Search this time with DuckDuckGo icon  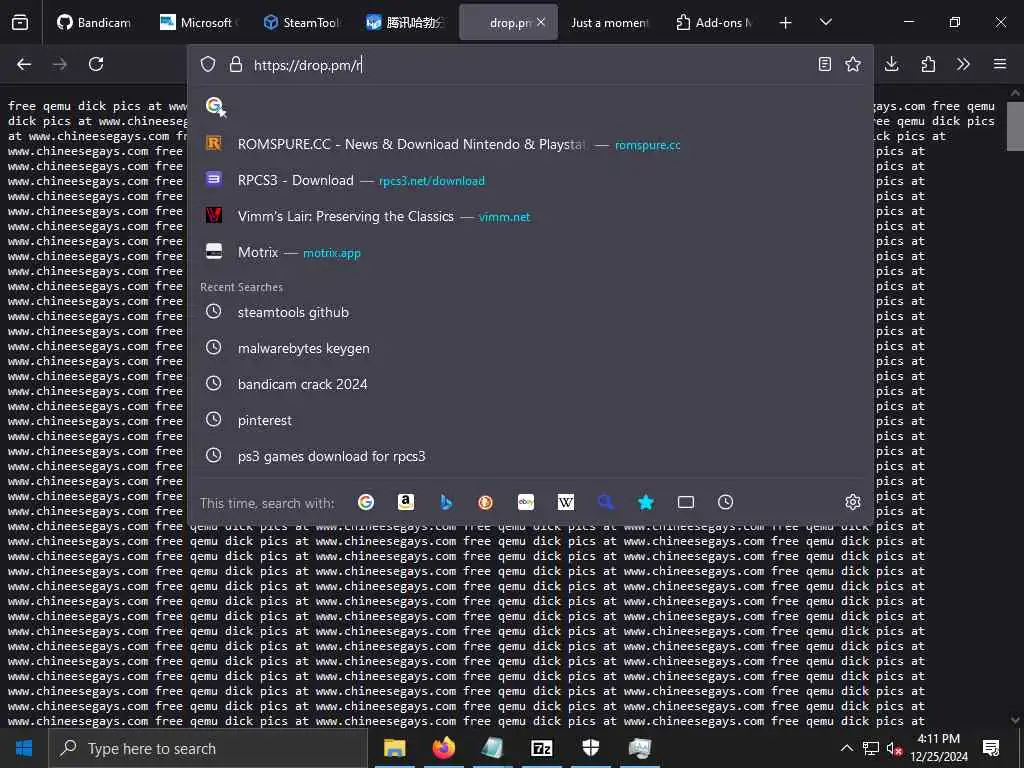pyautogui.click(x=485, y=502)
